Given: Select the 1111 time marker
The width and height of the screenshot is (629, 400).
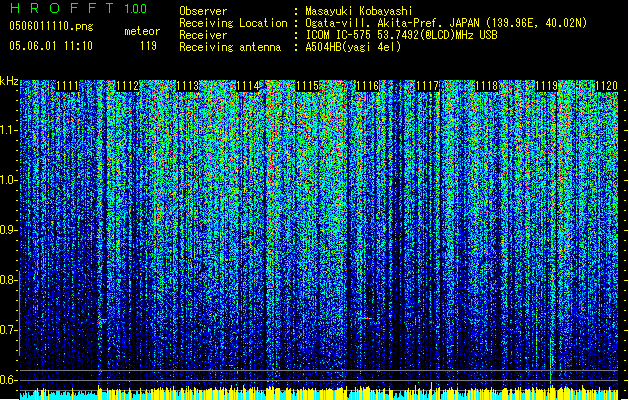Looking at the screenshot, I should pos(67,86).
